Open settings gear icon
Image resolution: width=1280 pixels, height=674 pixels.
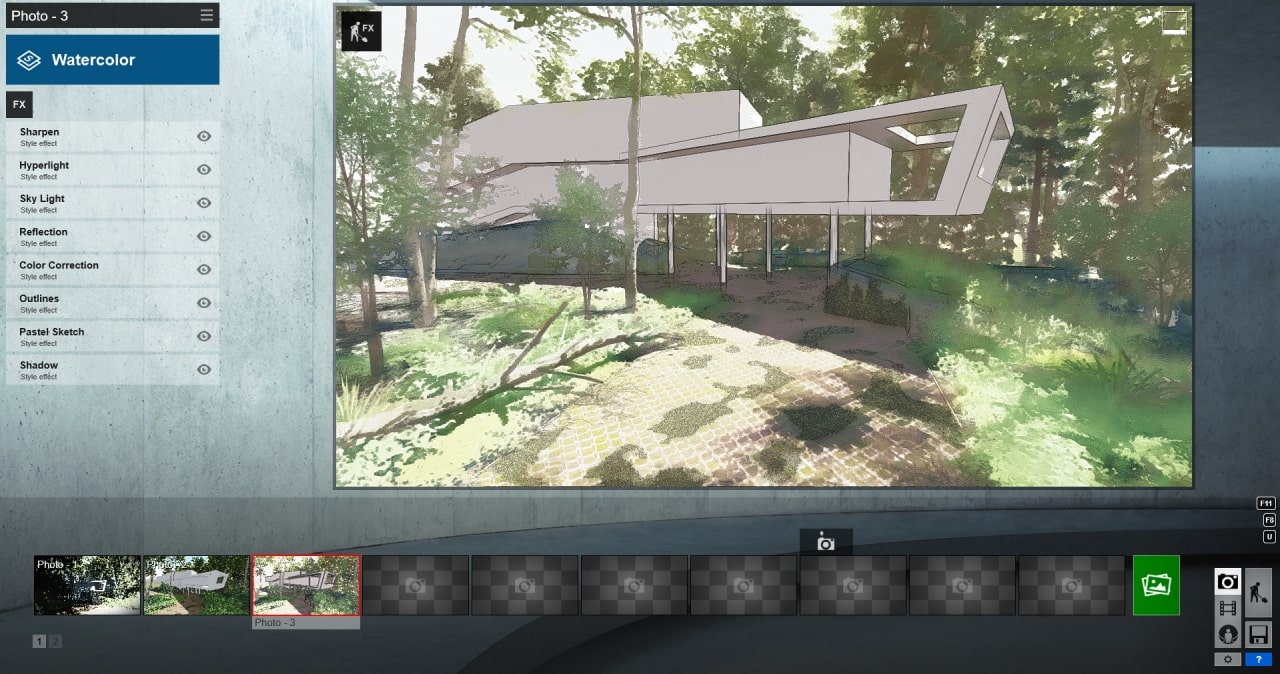tap(1228, 660)
